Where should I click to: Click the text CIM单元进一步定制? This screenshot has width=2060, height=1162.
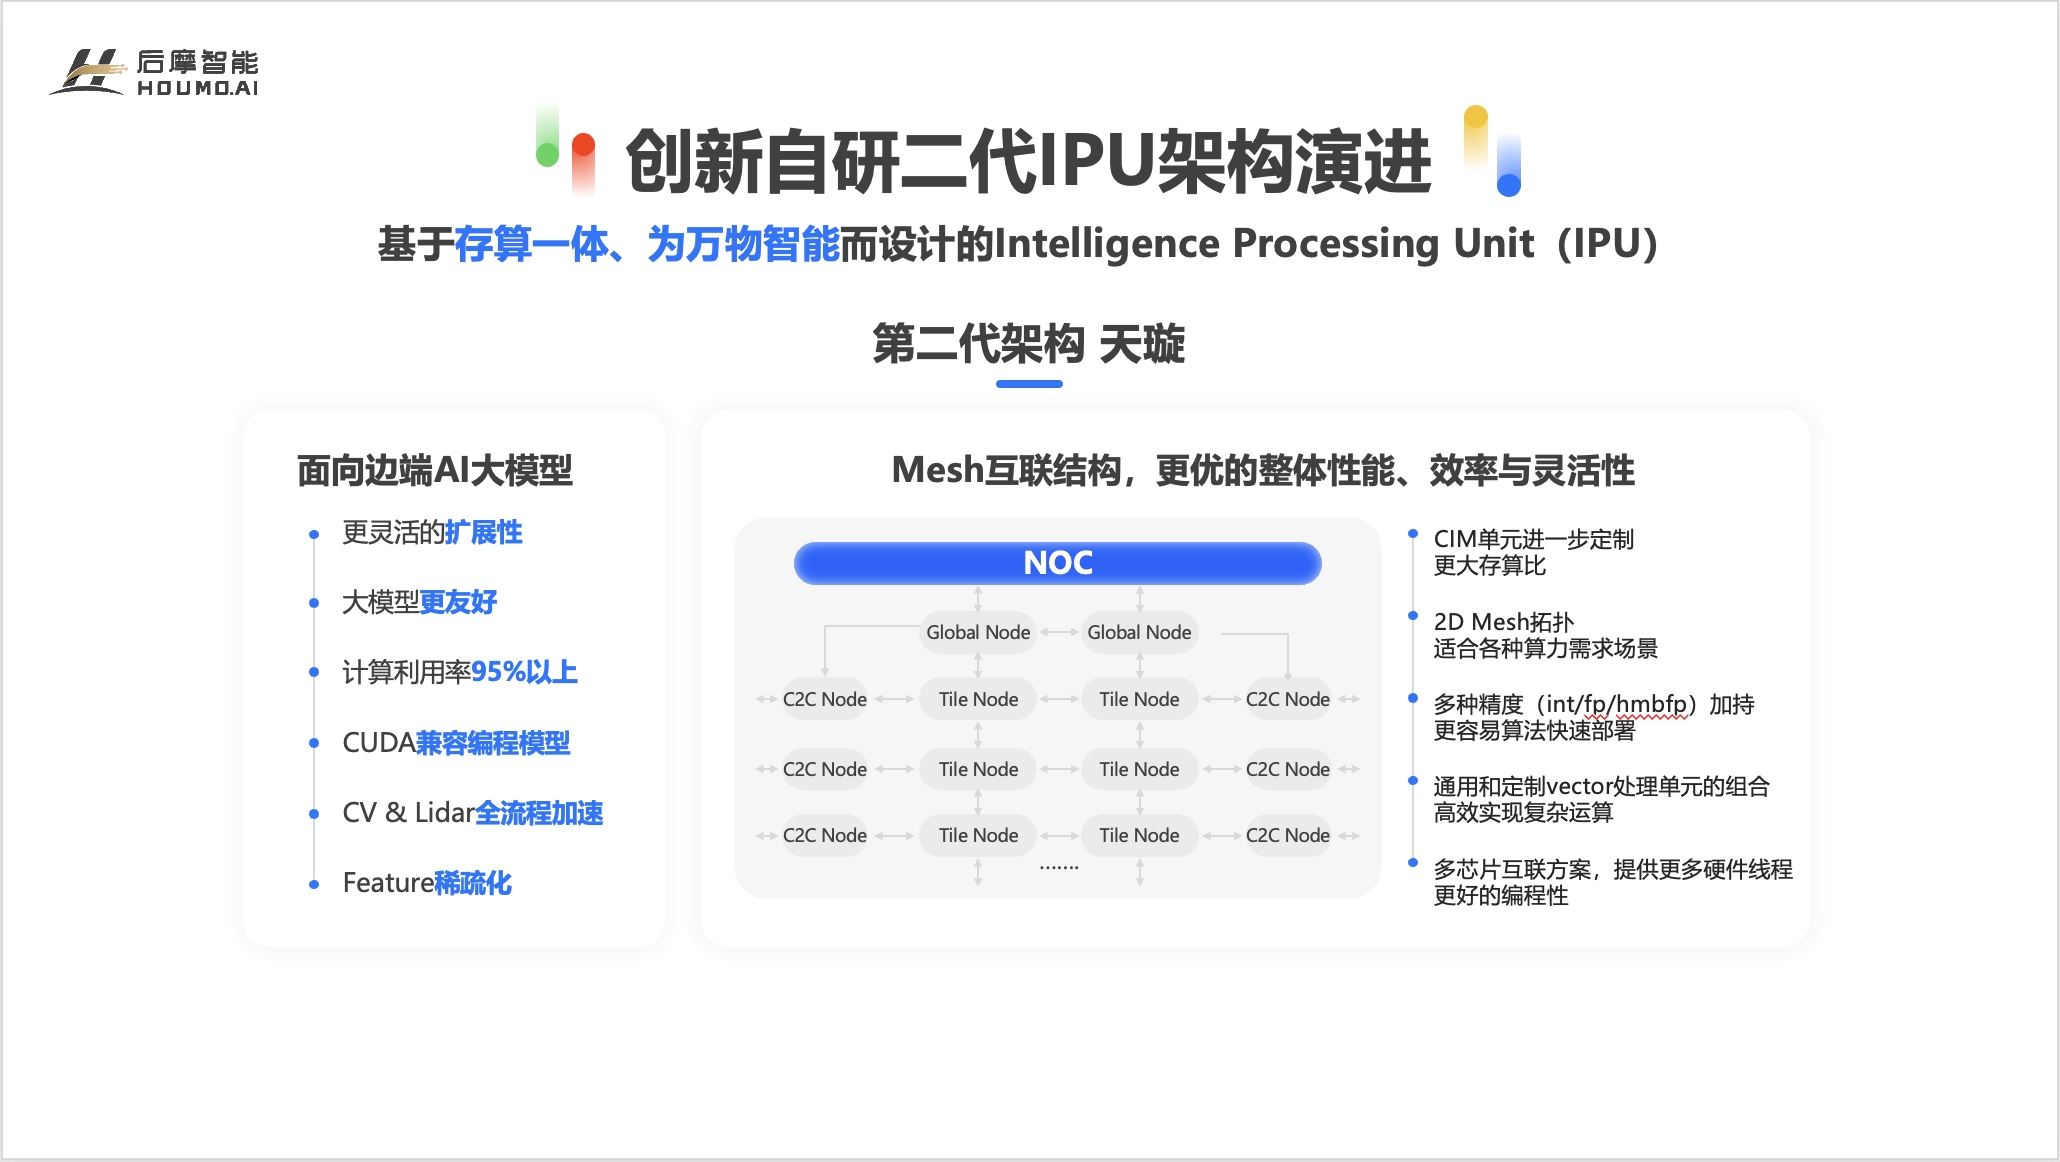click(1533, 539)
